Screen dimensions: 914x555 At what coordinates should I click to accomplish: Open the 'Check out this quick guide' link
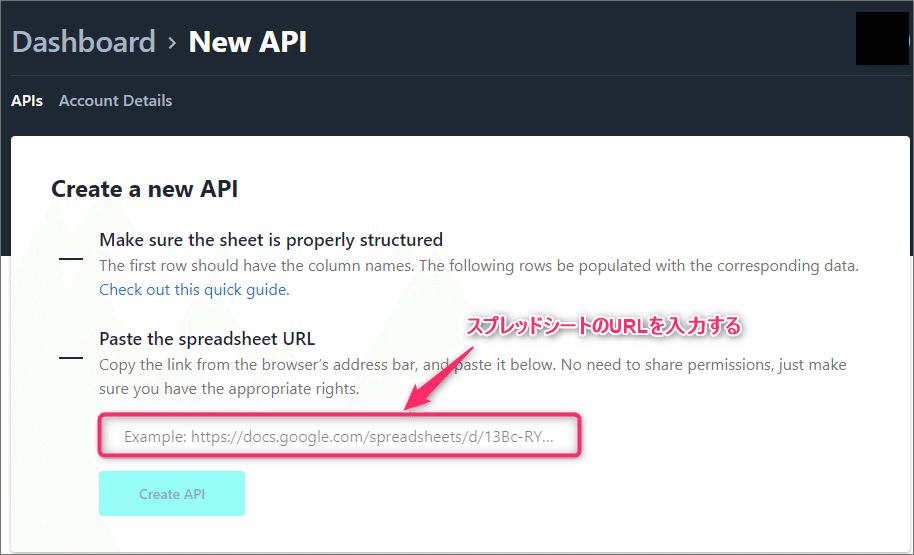click(x=194, y=290)
